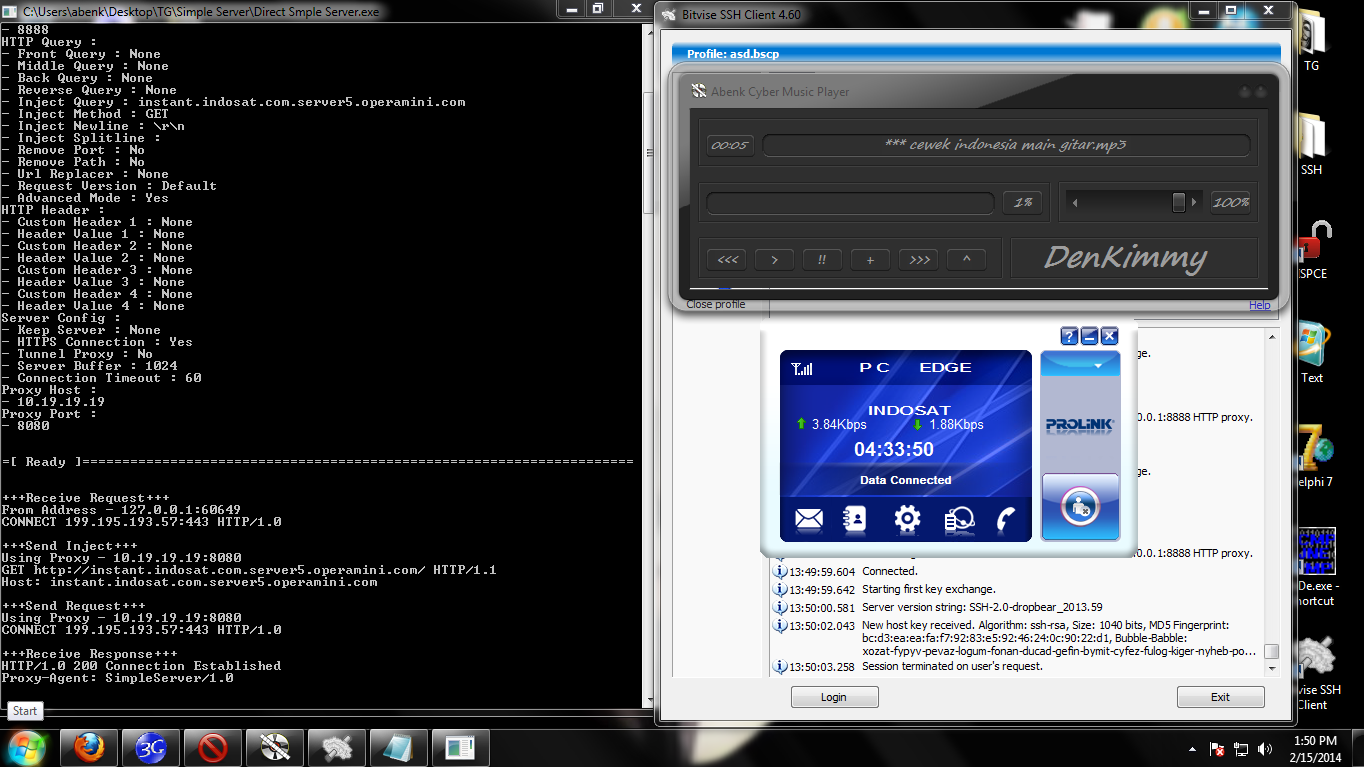
Task: Click the Login button in Bitvise SSH Client
Action: click(x=834, y=697)
